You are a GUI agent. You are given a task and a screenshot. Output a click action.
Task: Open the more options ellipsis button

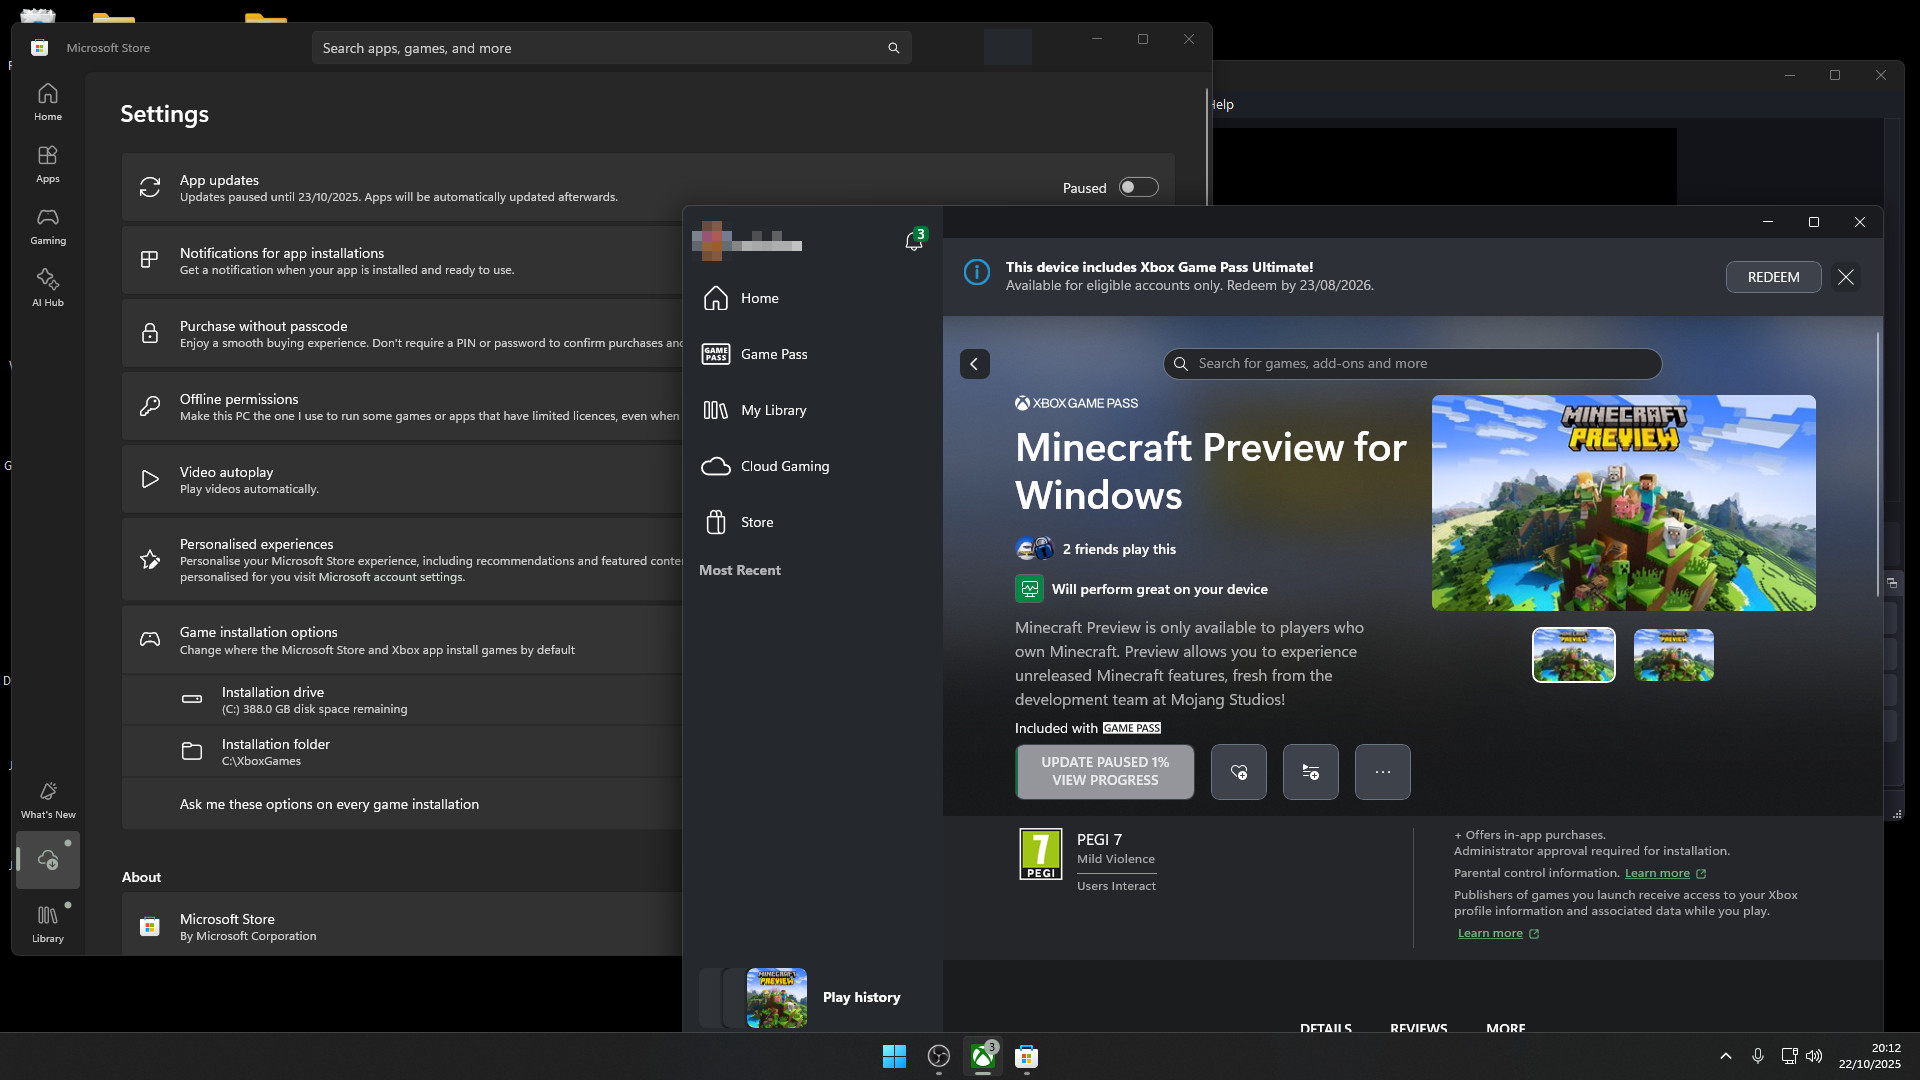pyautogui.click(x=1382, y=772)
